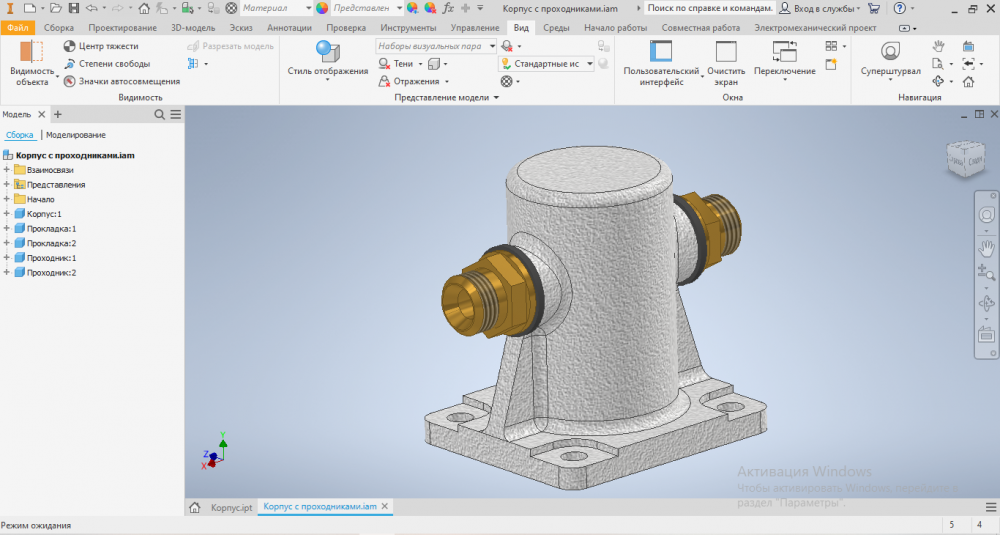Click the Open folder icon
The image size is (1000, 535).
[55, 8]
